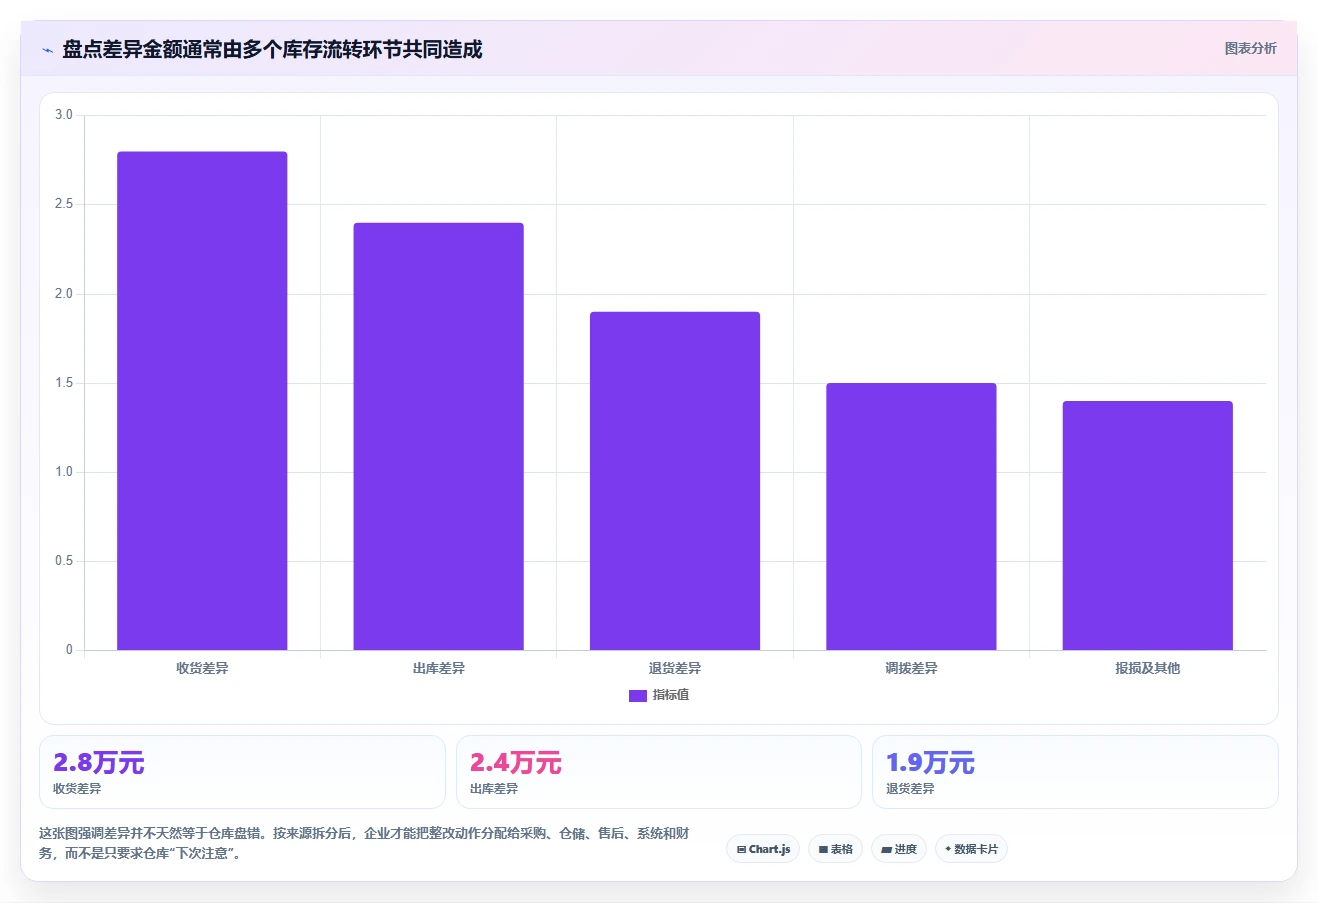Viewport: 1318px width, 903px height.
Task: Click the 退货差异 x-axis label
Action: coord(675,668)
